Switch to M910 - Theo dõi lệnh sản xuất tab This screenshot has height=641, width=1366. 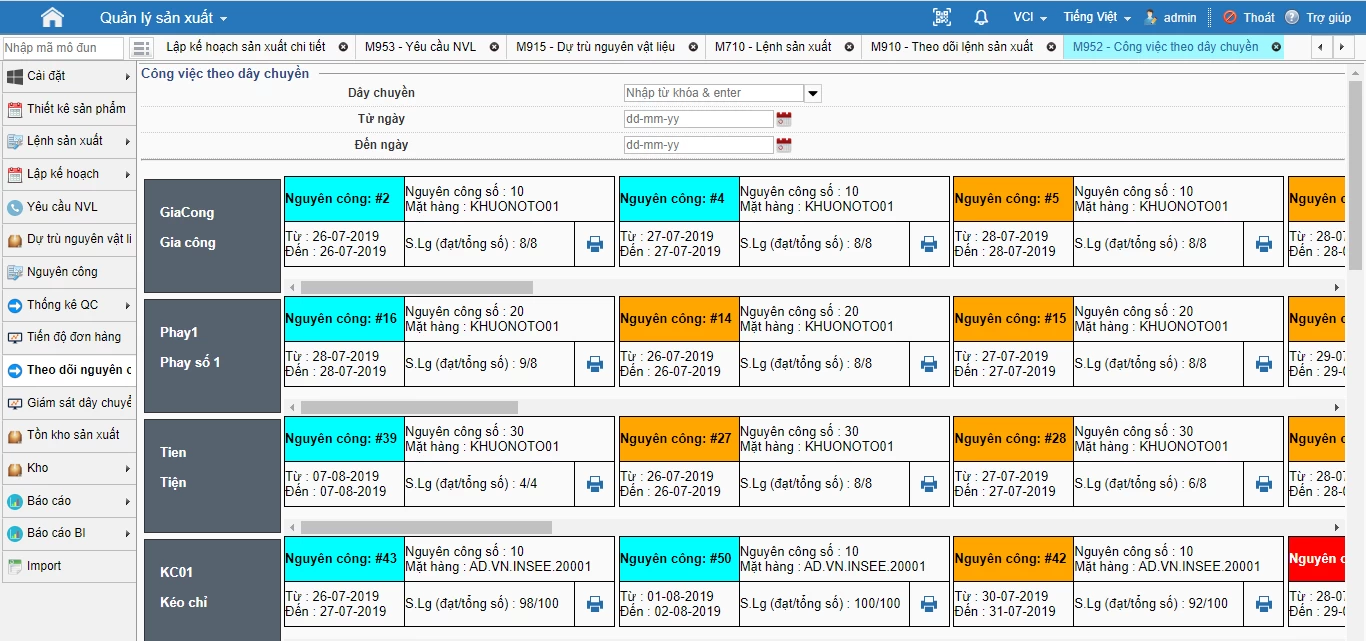(952, 47)
